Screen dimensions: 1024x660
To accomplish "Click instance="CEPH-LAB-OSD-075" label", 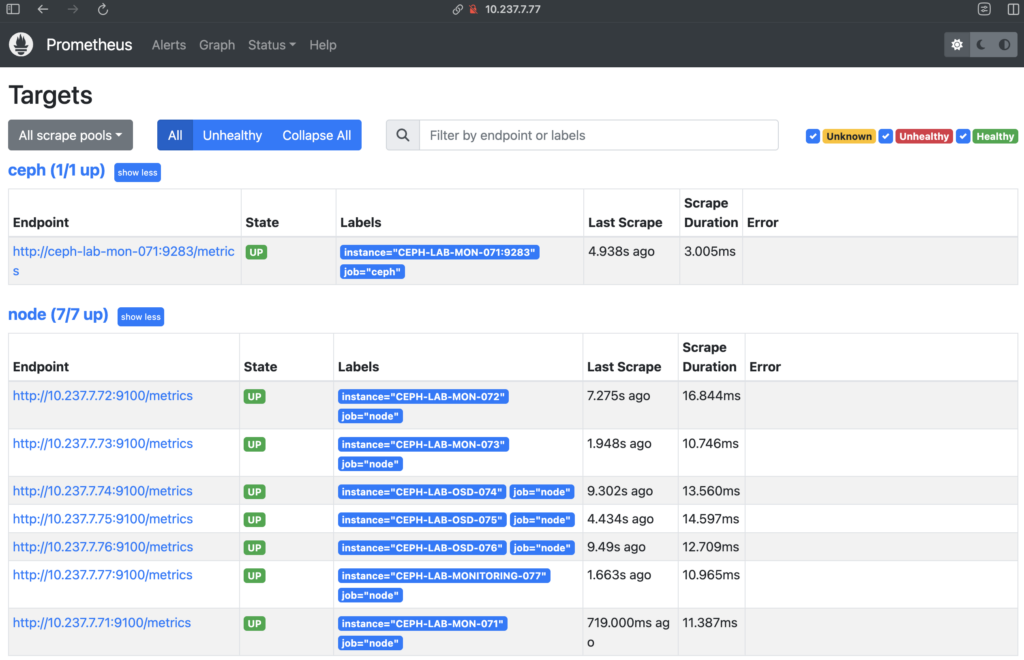I will pos(422,520).
